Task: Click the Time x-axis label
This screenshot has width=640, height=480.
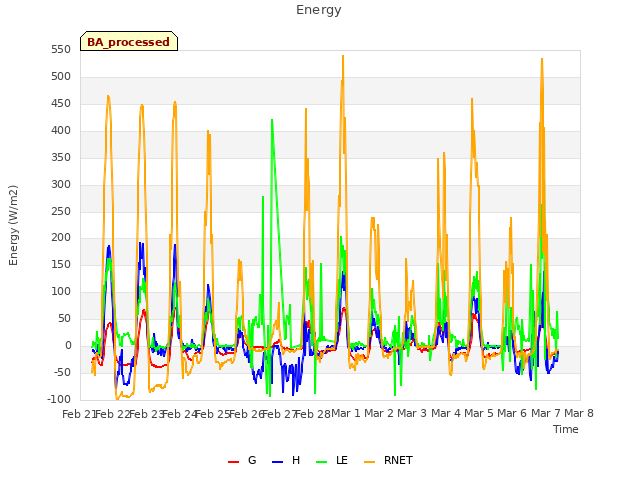Action: point(566,429)
